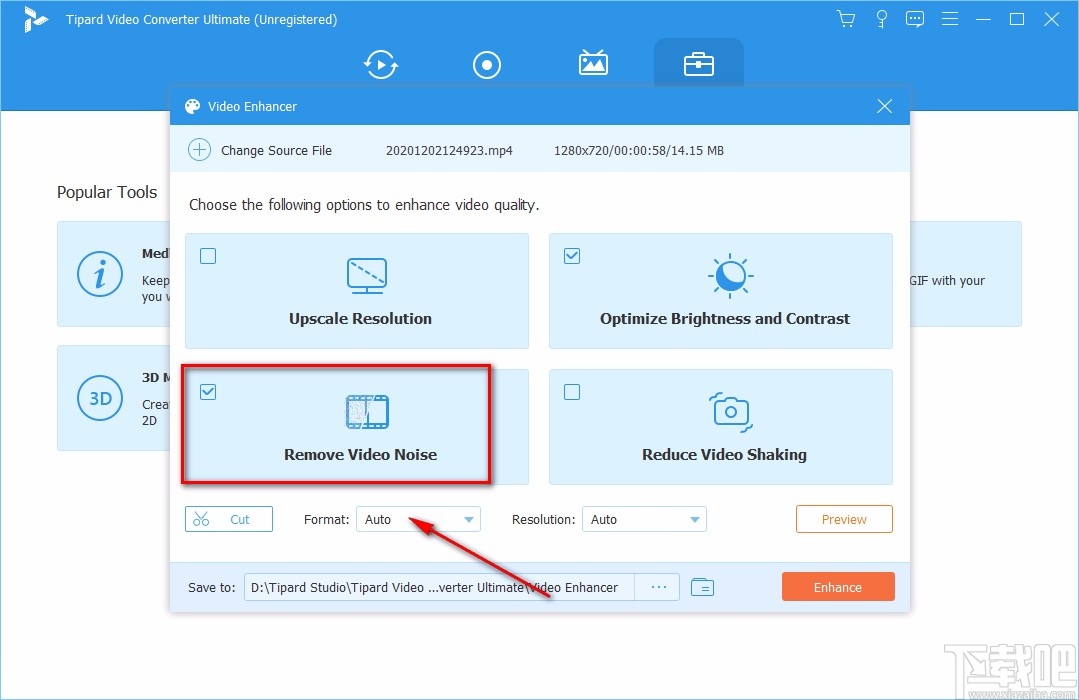Open the hamburger menu icon
The height and width of the screenshot is (700, 1079).
point(950,19)
